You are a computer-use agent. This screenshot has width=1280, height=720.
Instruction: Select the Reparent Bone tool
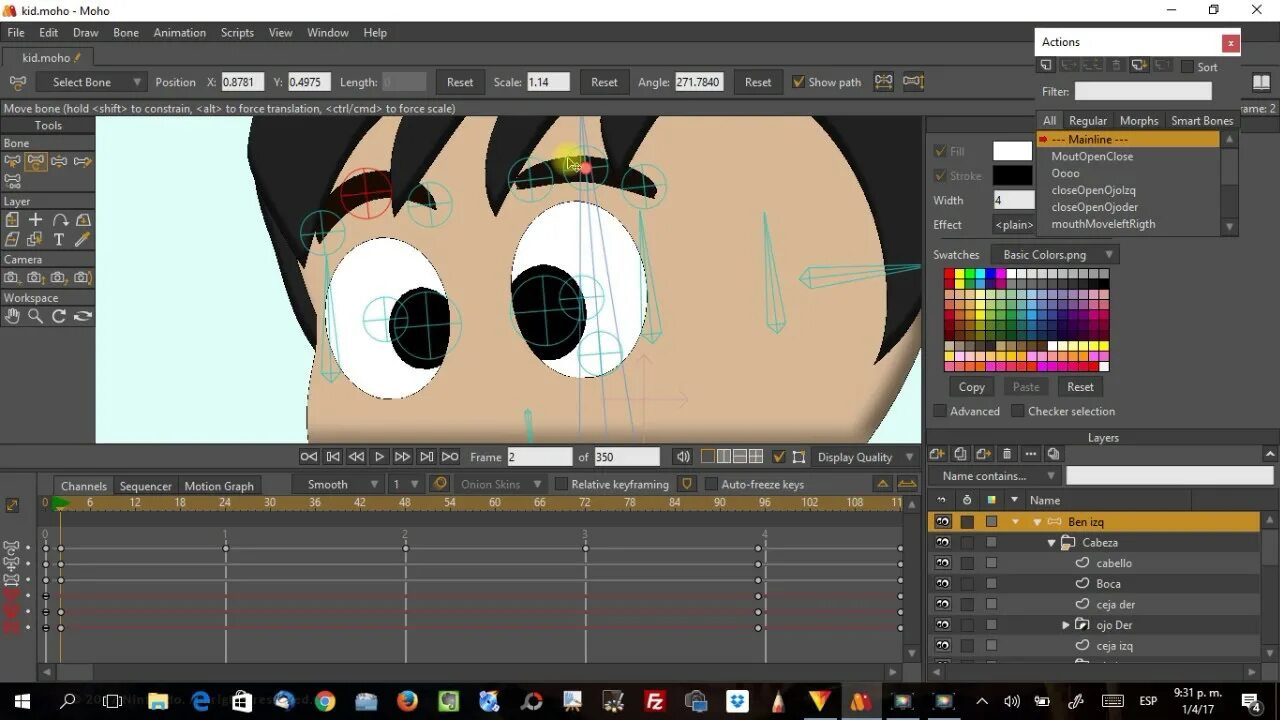pyautogui.click(x=83, y=161)
